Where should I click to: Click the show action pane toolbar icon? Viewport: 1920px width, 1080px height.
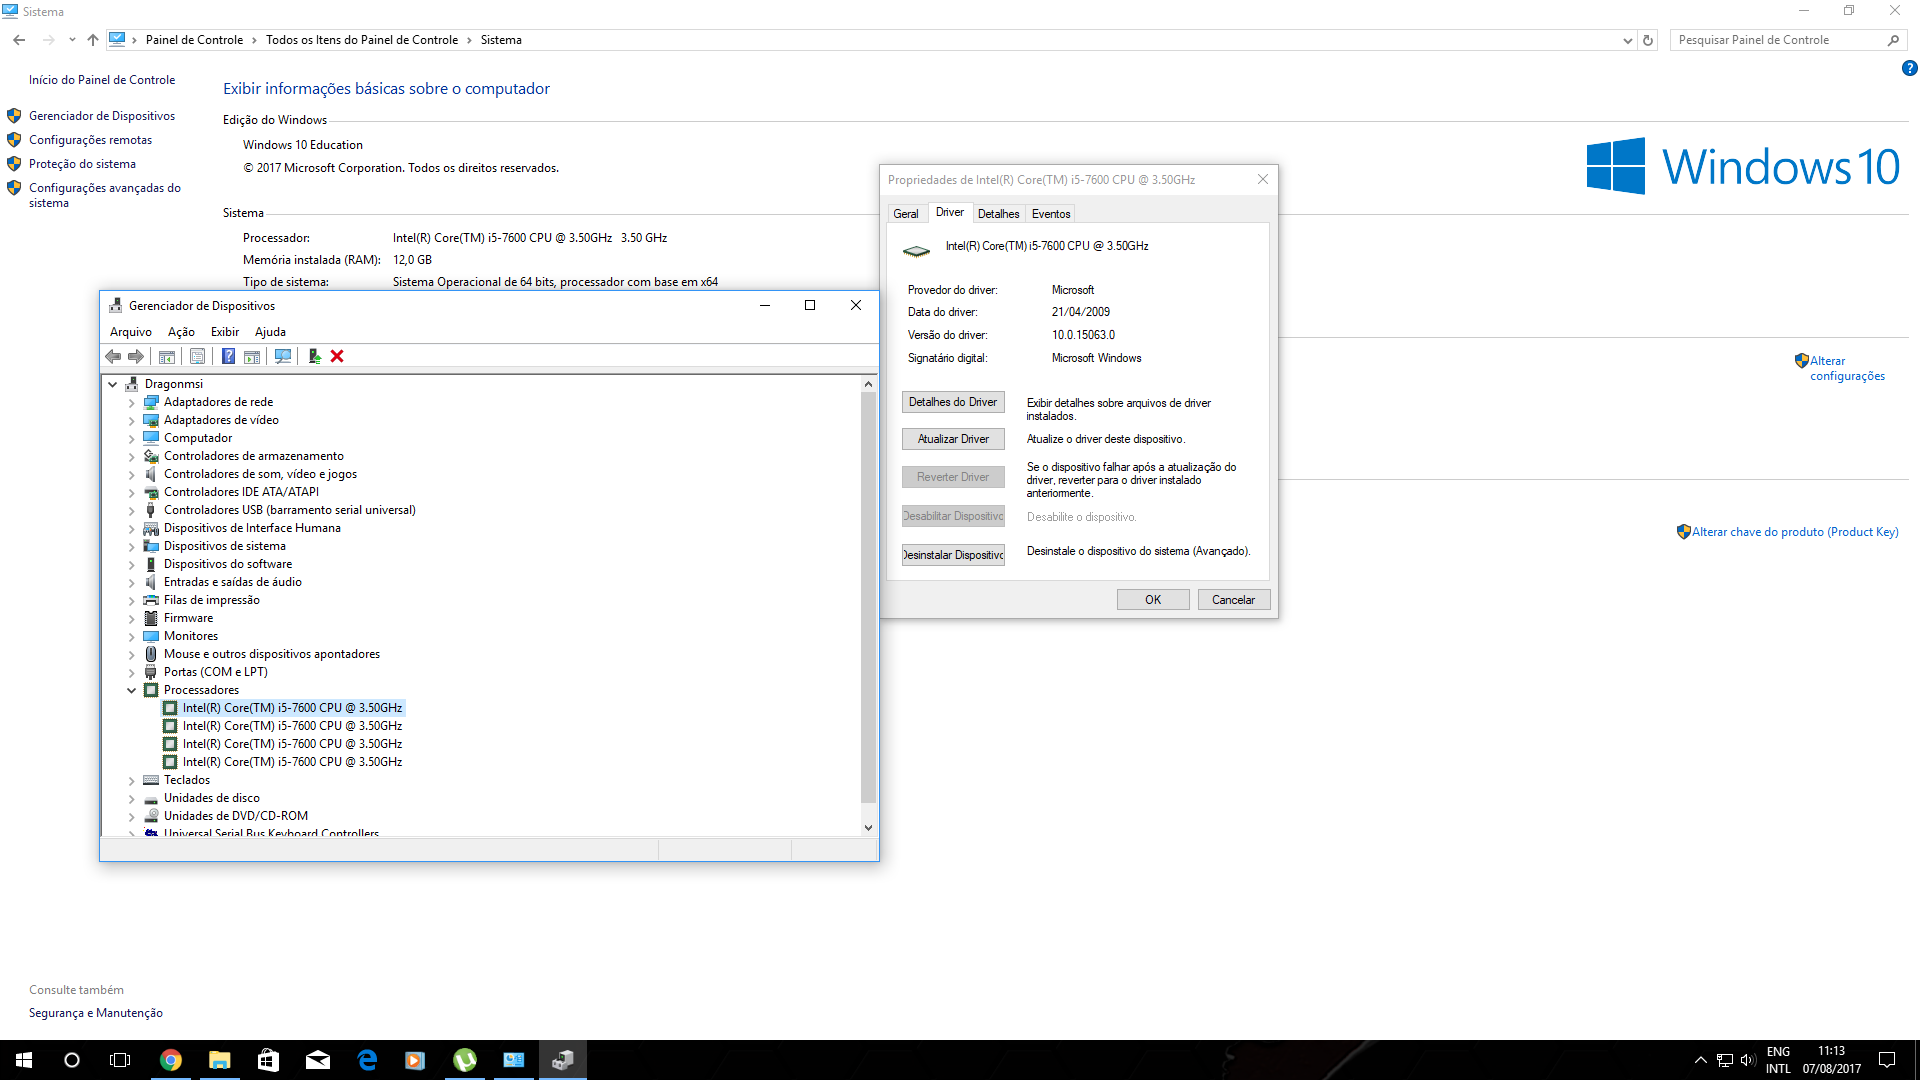pyautogui.click(x=252, y=357)
